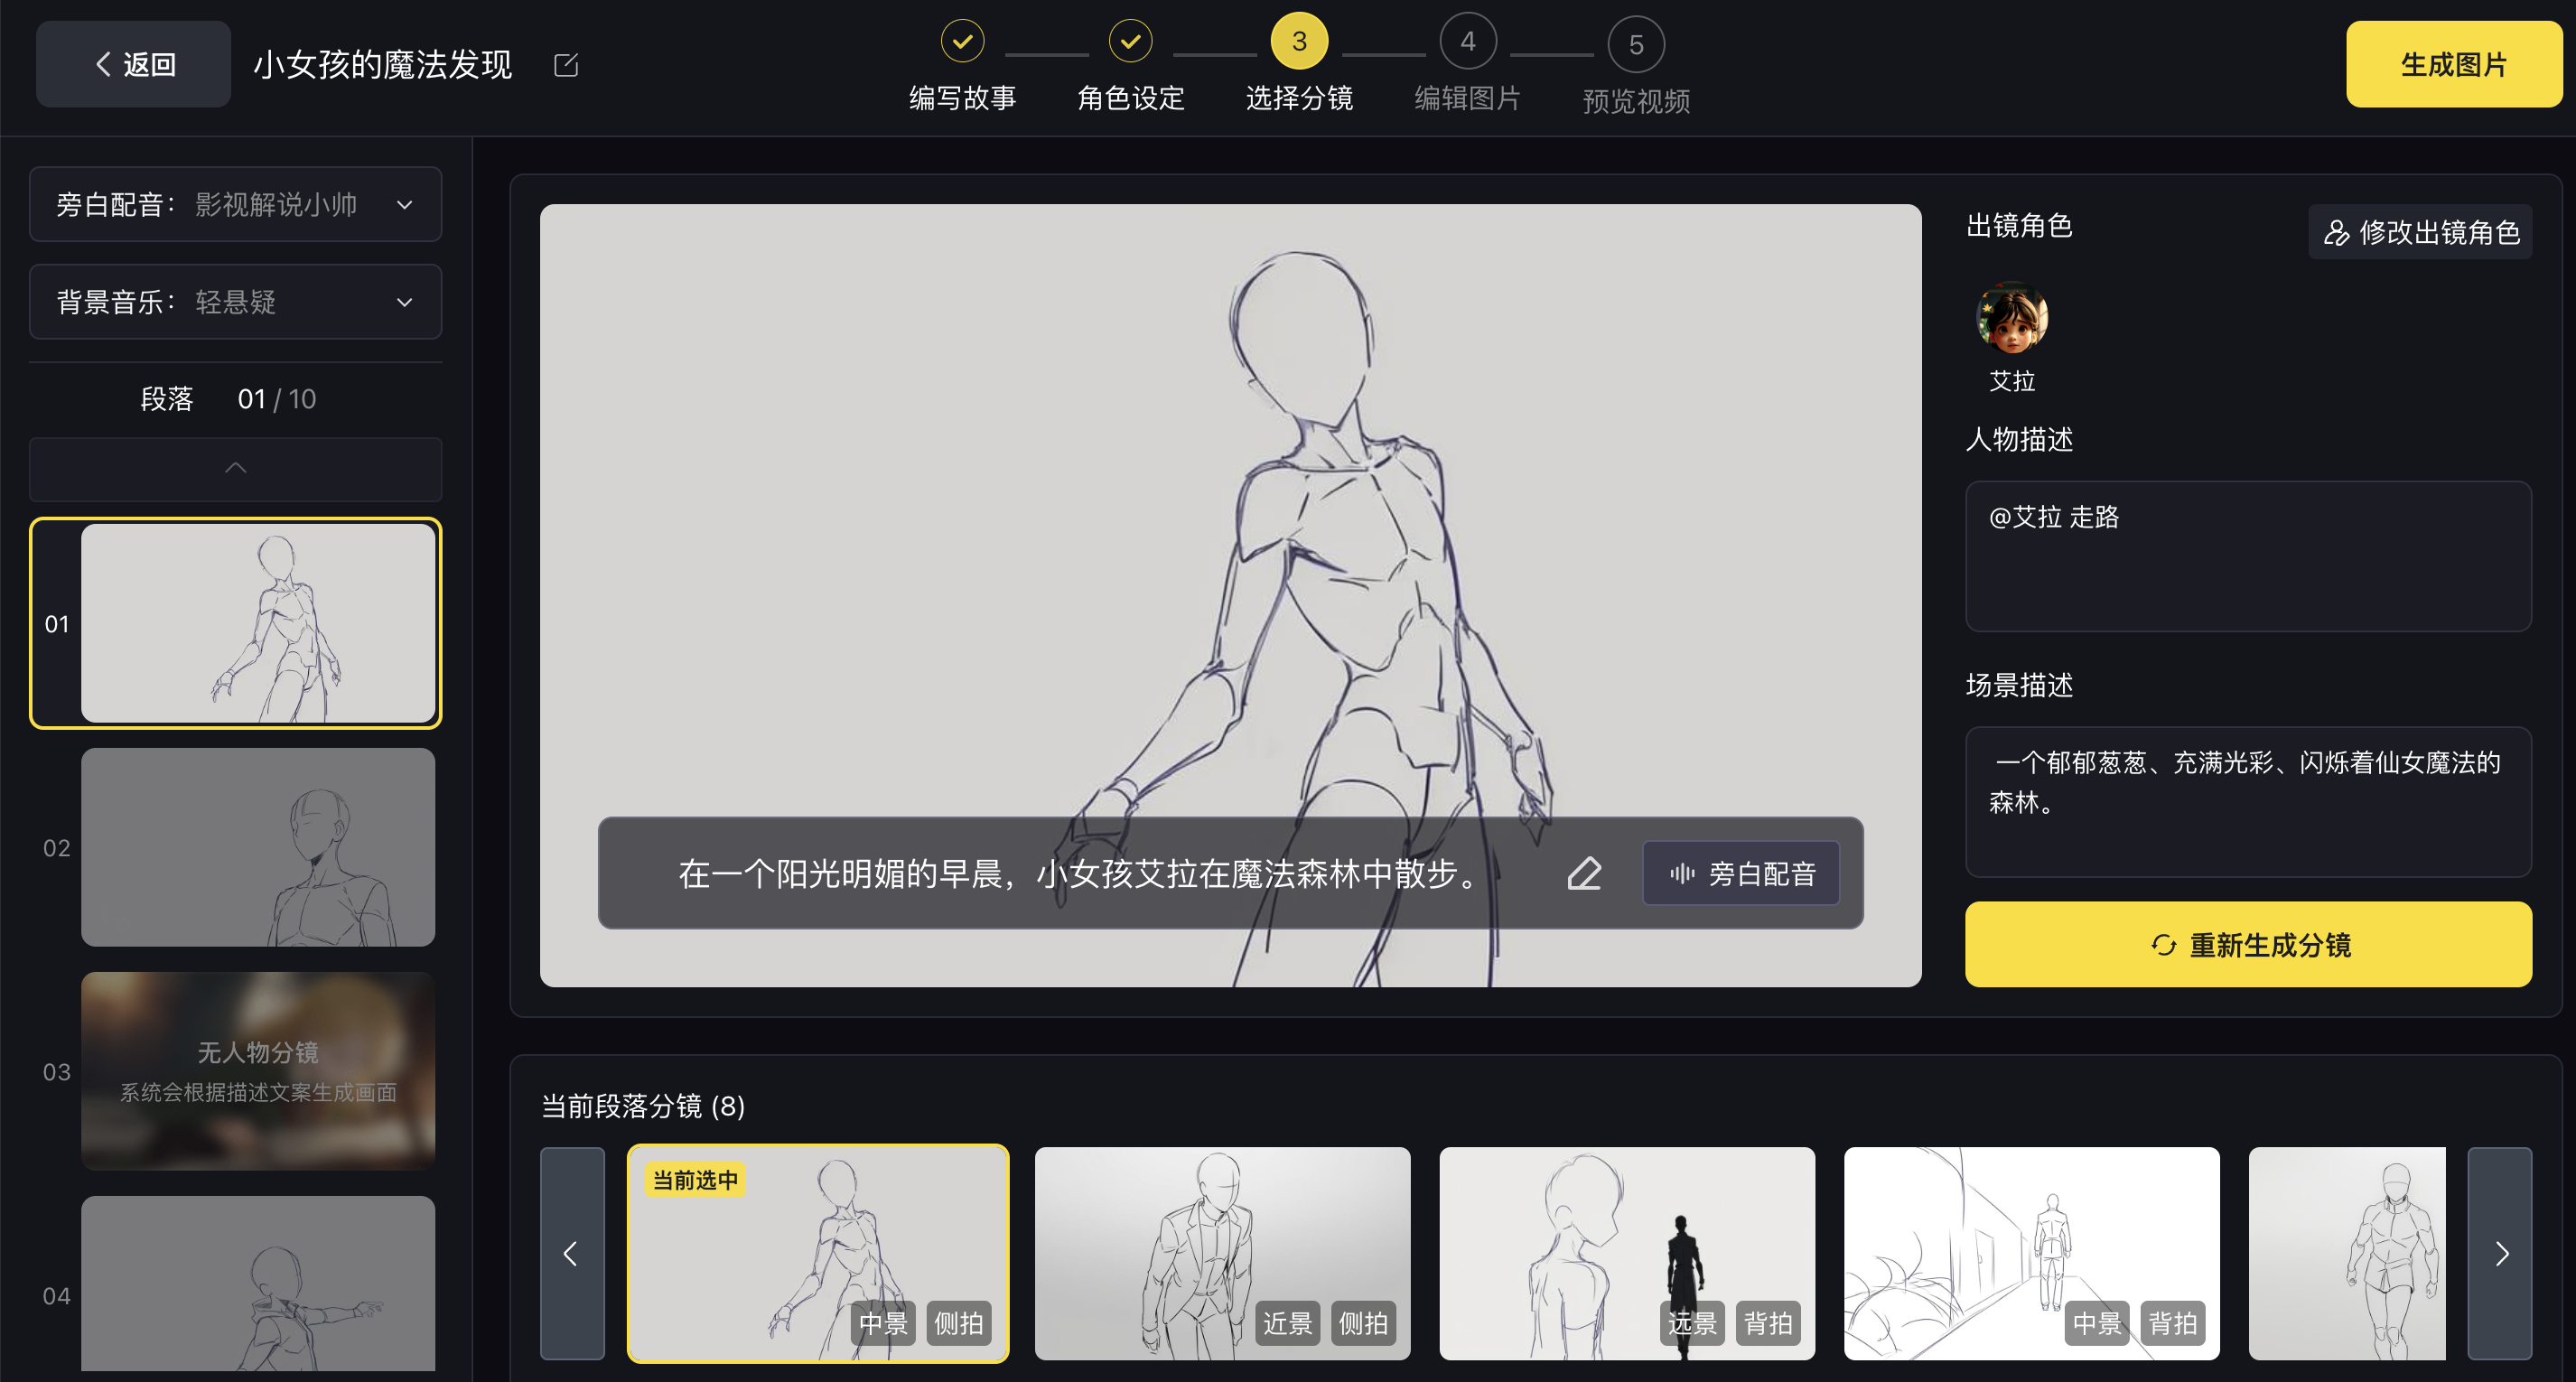This screenshot has width=2576, height=1382.
Task: Open the 旁白配音 voice dropdown
Action: (235, 204)
